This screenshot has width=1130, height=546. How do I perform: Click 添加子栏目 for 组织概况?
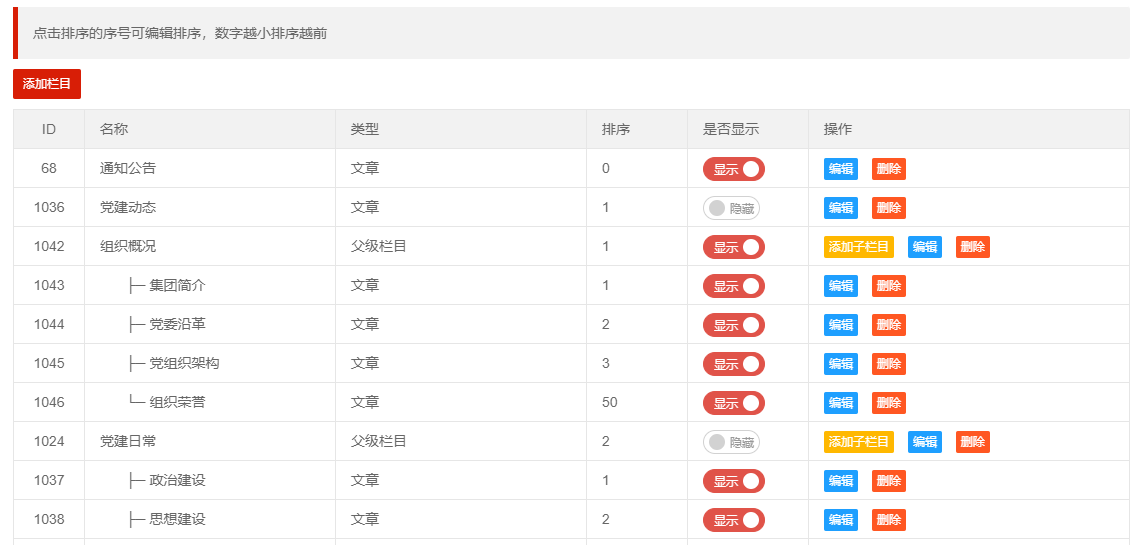point(858,247)
